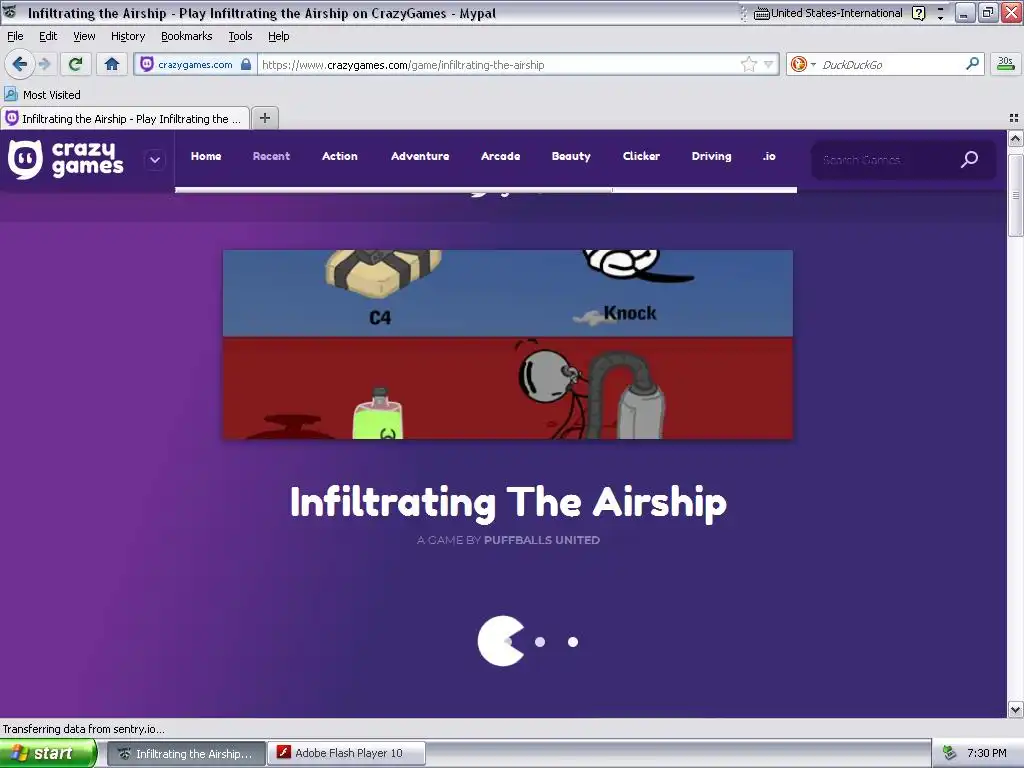Open the File menu

coord(15,36)
